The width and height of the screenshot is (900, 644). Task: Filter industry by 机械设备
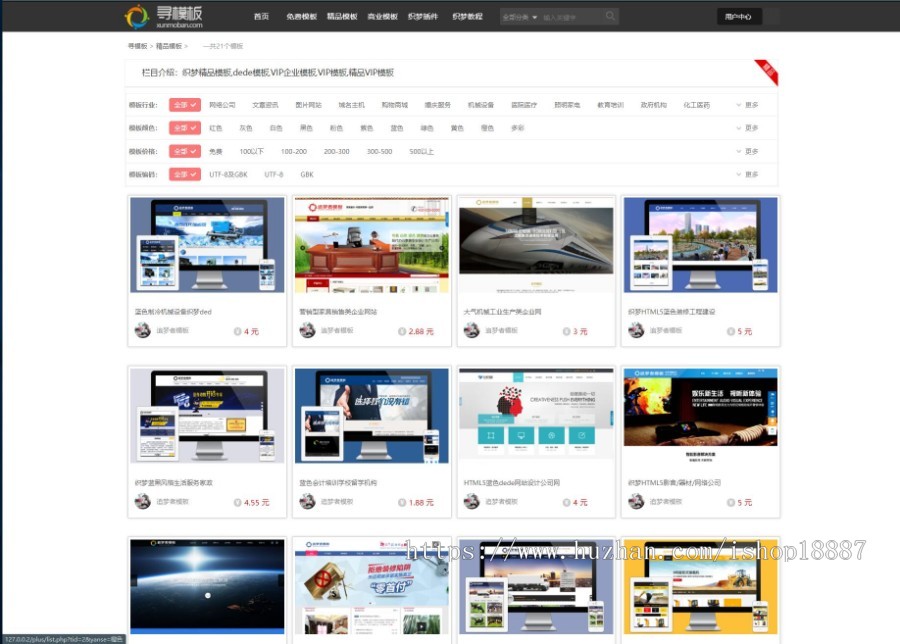pos(480,105)
